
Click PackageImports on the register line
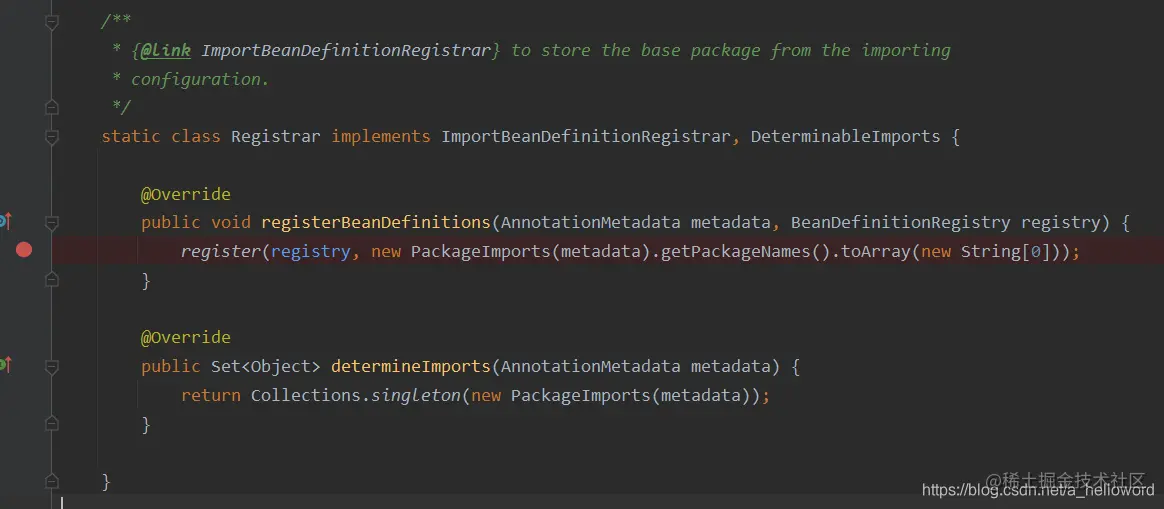480,252
